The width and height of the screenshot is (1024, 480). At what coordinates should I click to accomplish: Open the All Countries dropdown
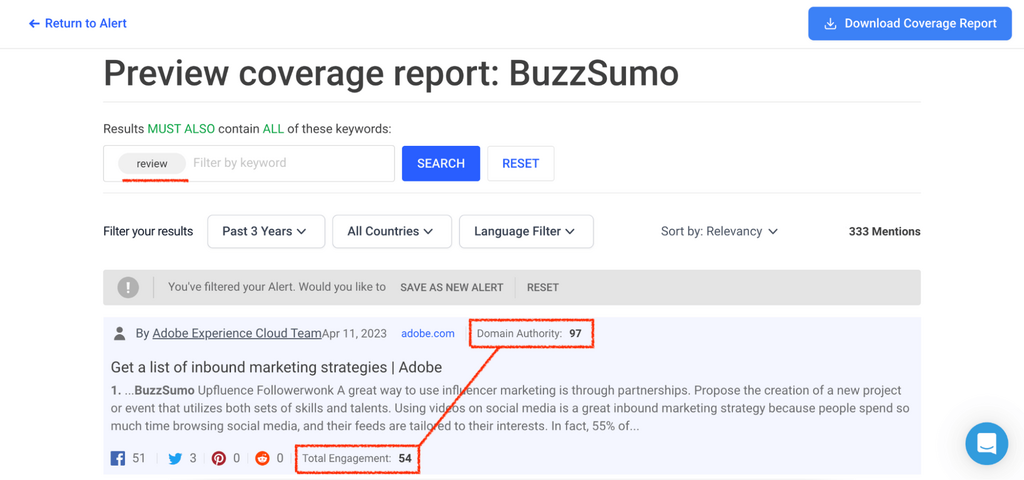coord(391,231)
